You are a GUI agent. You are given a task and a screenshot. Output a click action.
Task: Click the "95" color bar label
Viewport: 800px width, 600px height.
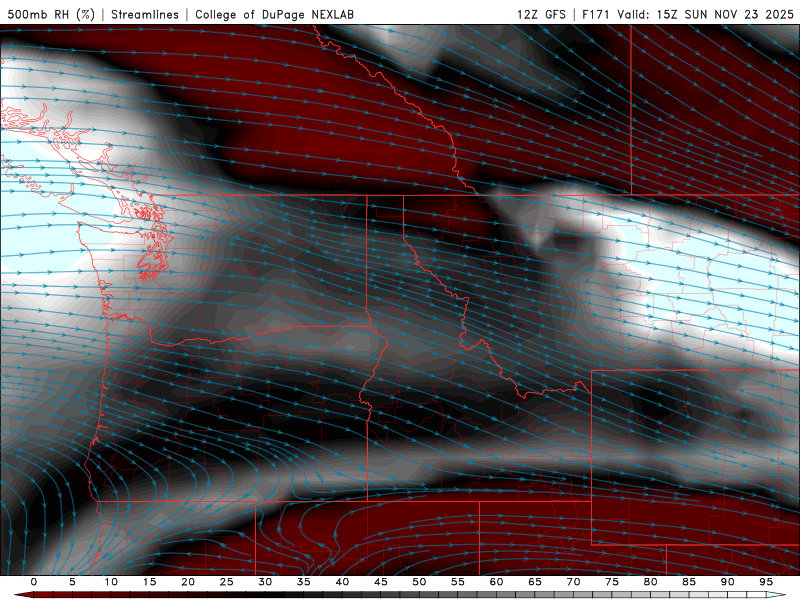click(766, 582)
